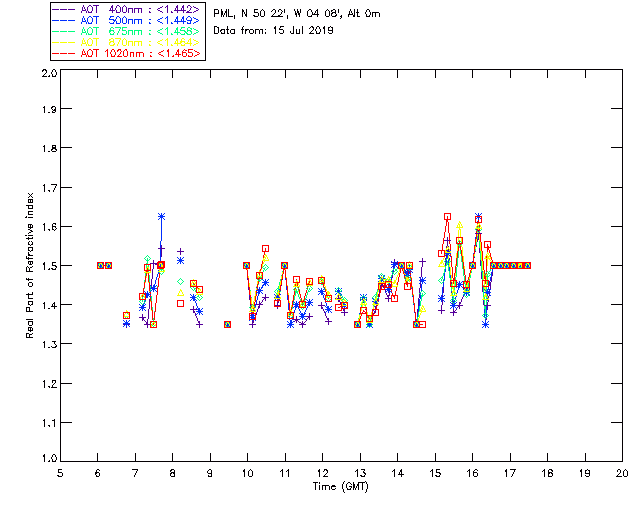Image resolution: width=640 pixels, height=512 pixels.
Task: Click the x-axis tick label 11
Action: [285, 473]
